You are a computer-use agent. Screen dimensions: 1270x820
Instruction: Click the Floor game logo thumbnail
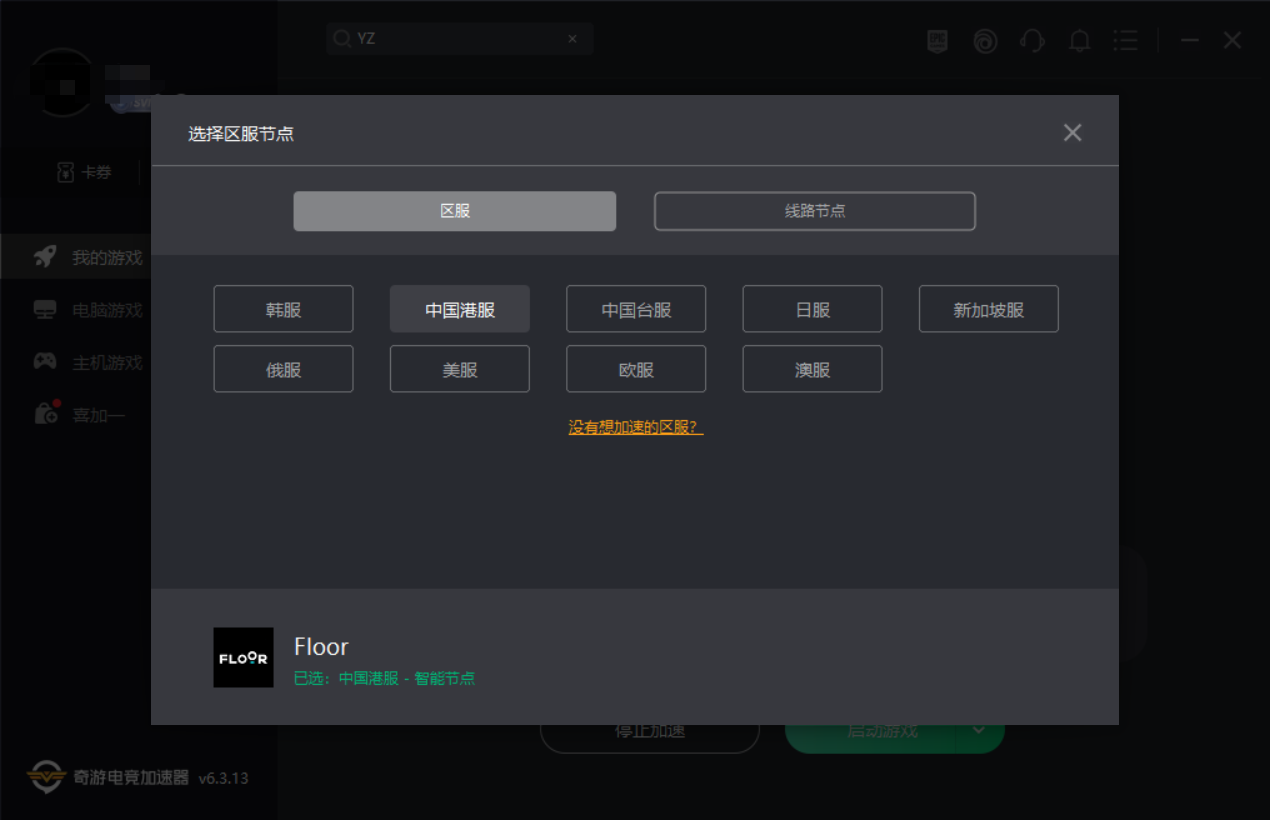243,657
